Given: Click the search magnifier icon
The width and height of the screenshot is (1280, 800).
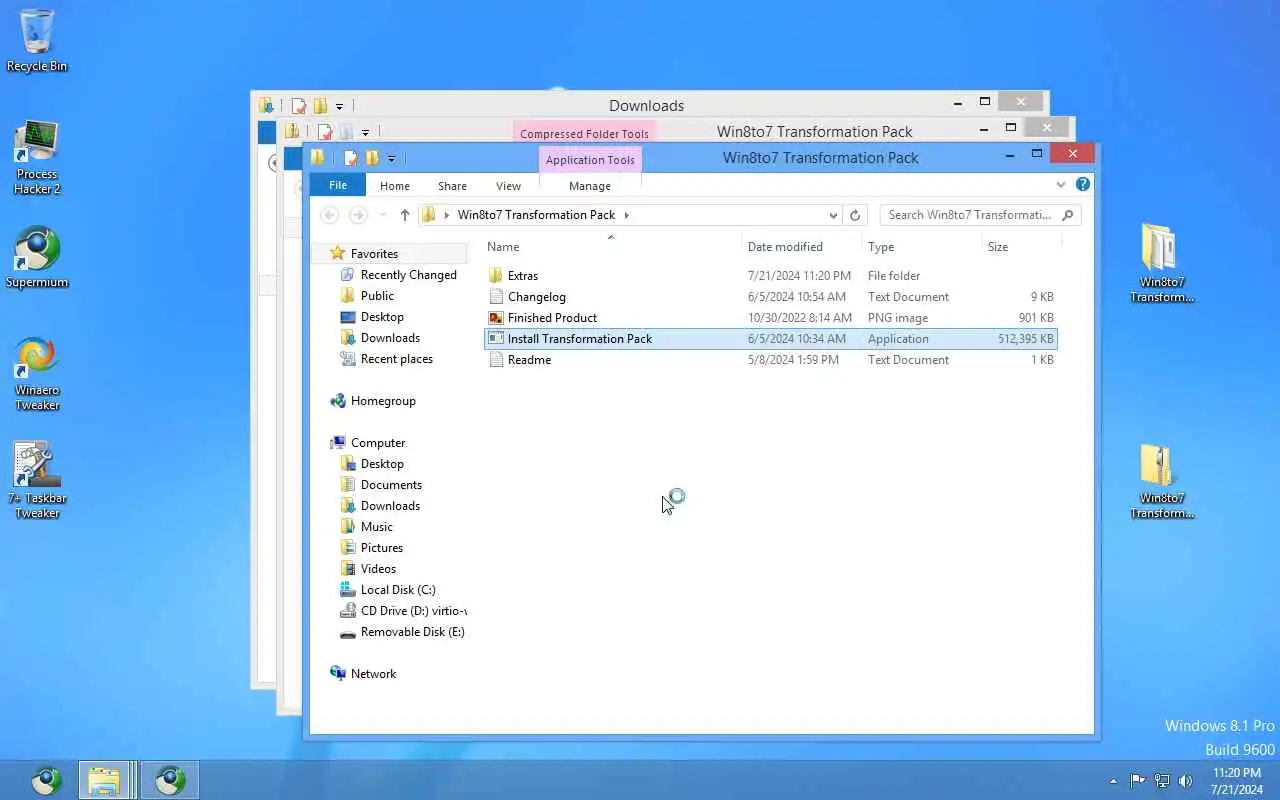Looking at the screenshot, I should 1068,215.
